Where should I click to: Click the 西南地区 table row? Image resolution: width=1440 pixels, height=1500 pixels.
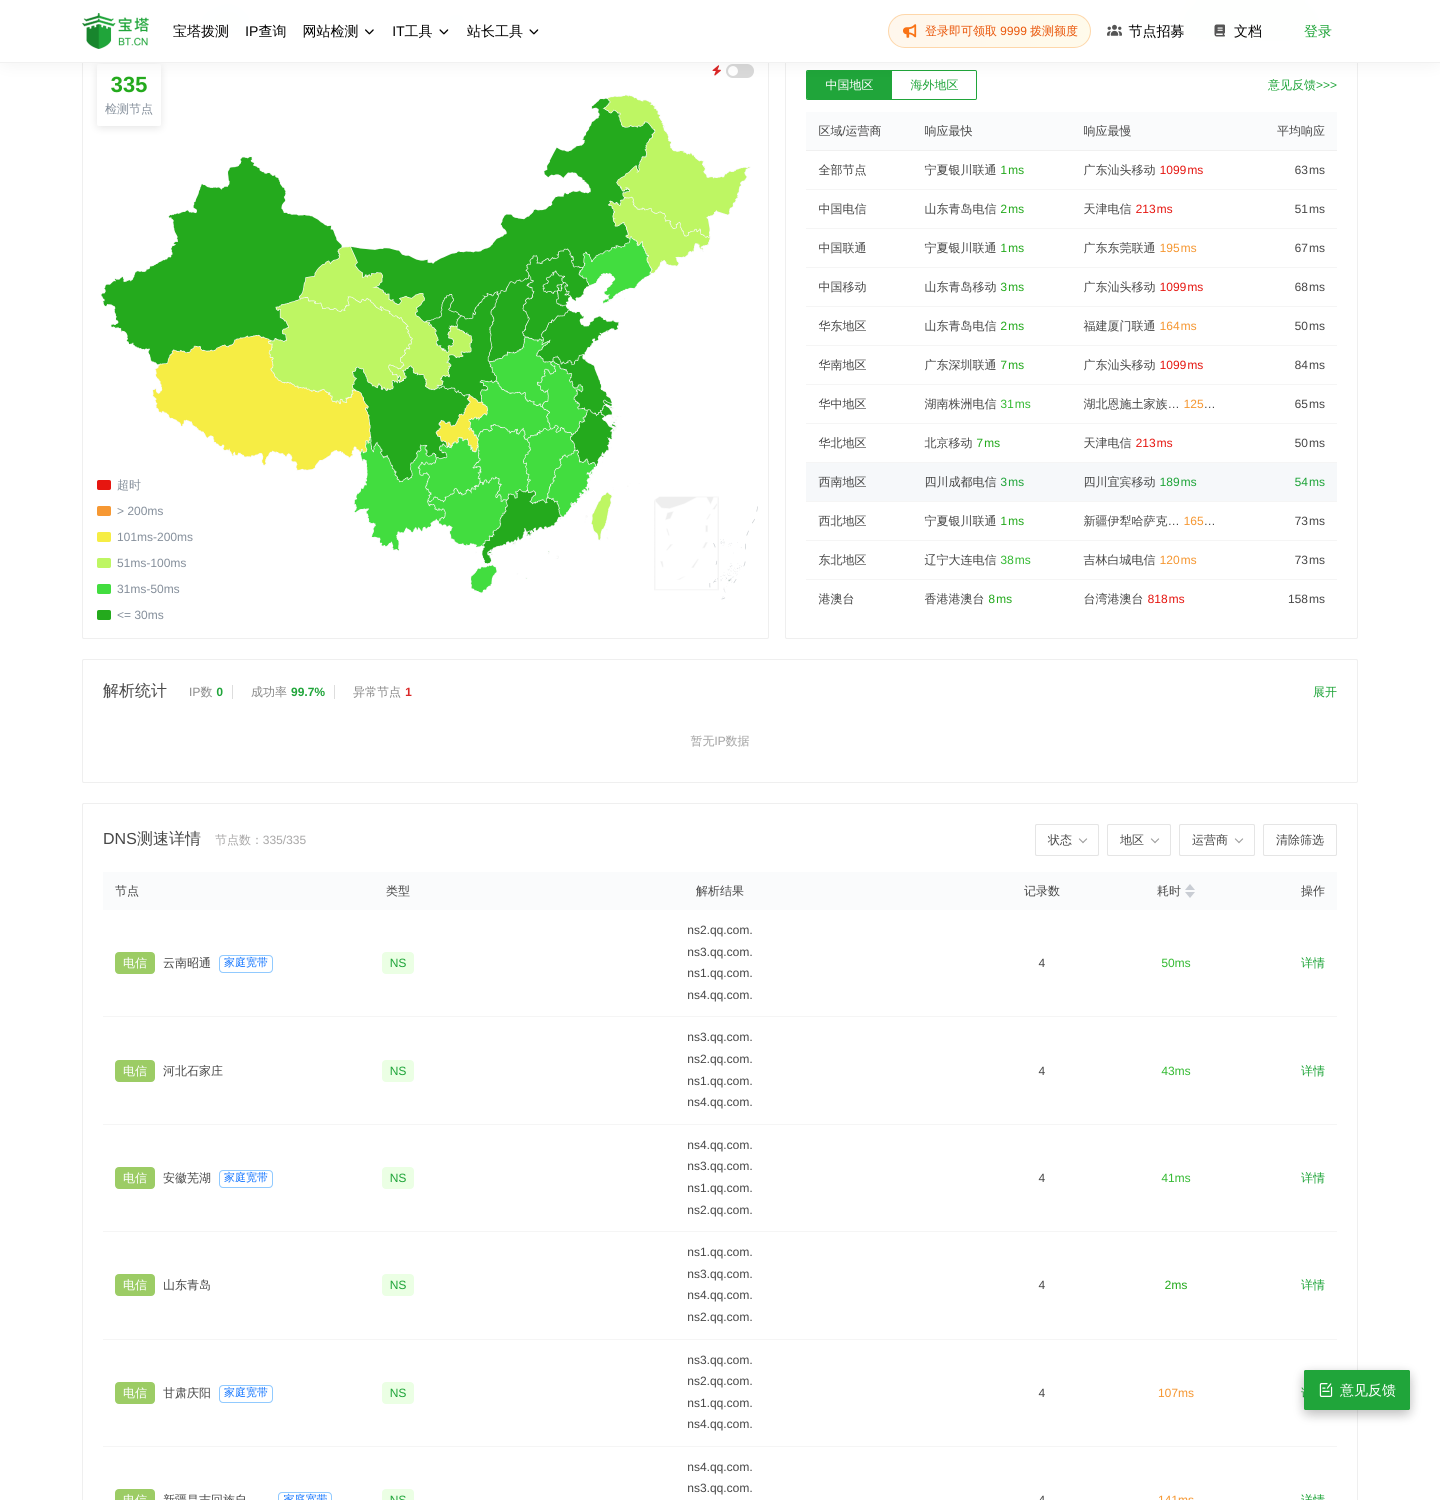click(1071, 482)
